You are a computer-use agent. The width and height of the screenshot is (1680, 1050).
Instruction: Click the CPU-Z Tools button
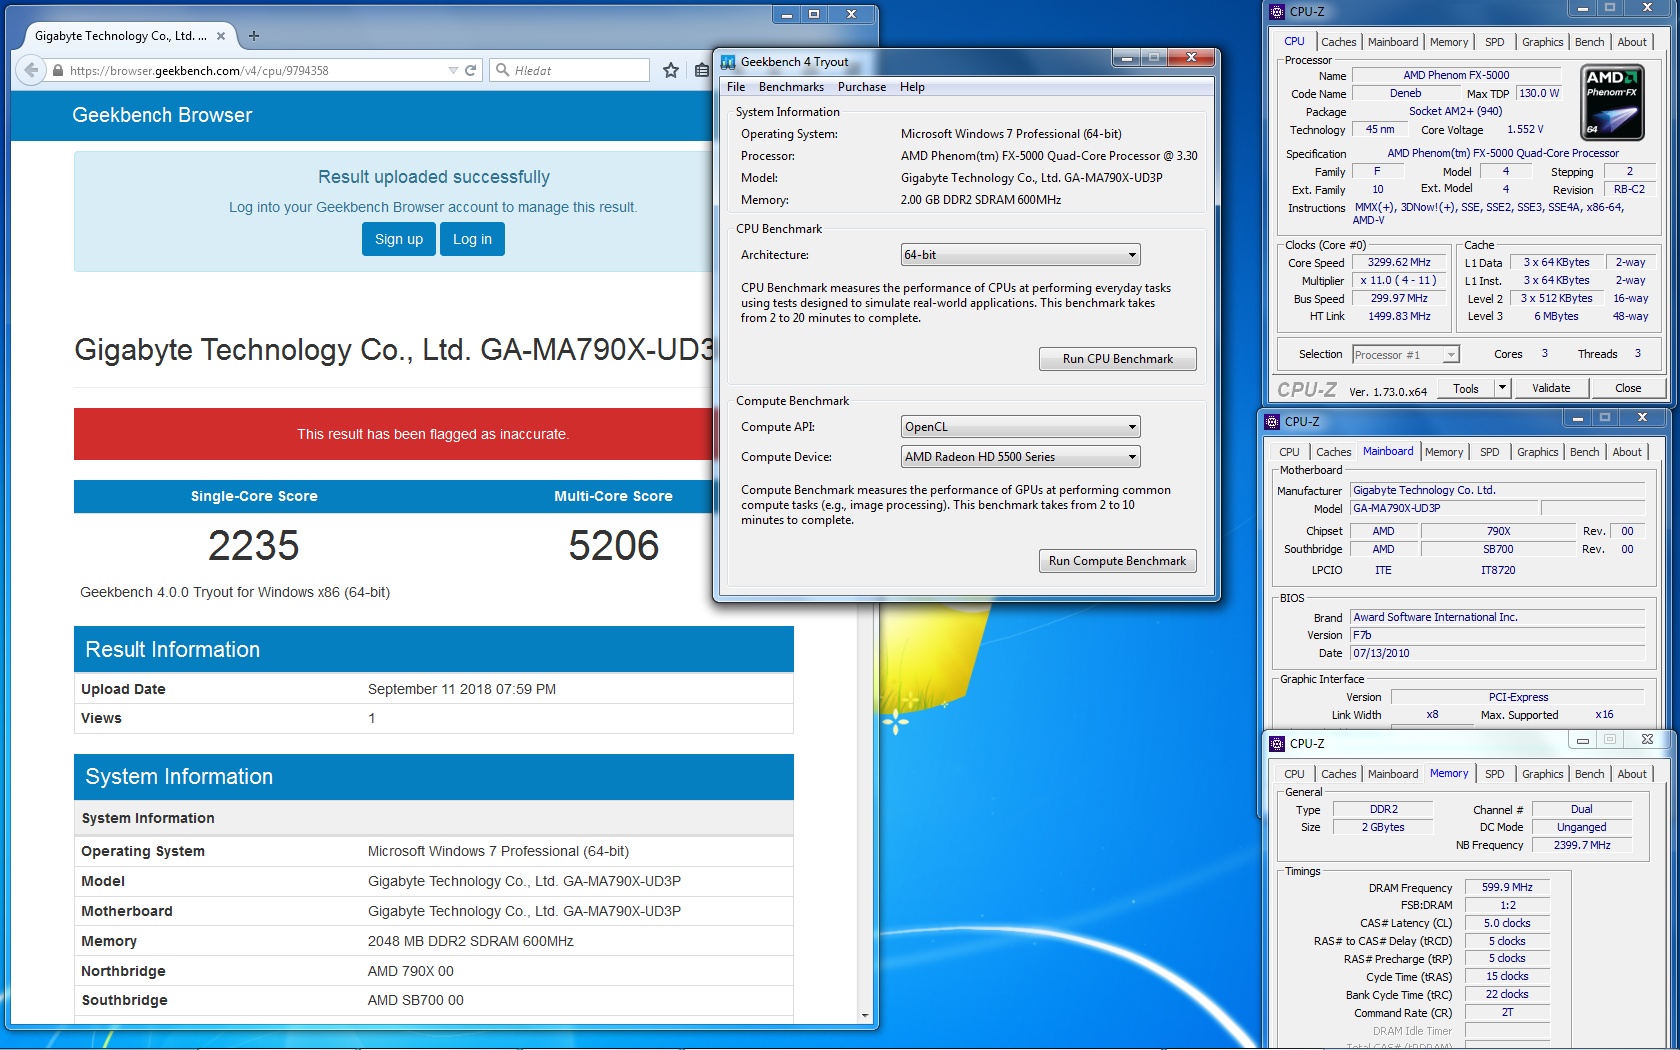coord(1466,388)
